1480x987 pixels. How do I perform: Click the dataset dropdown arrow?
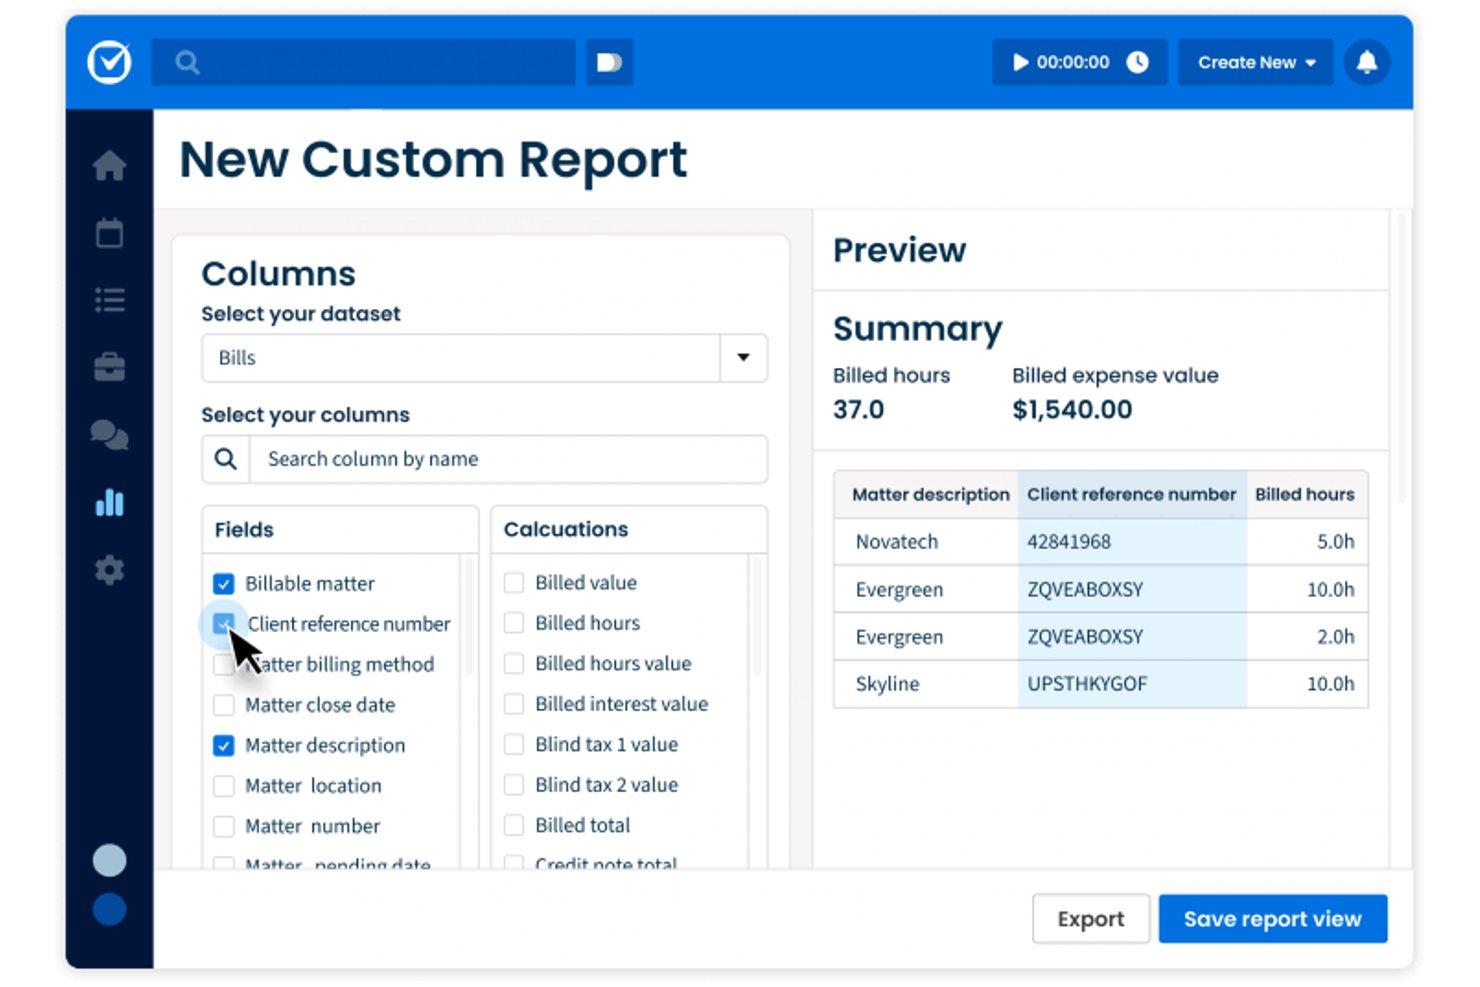(x=743, y=358)
